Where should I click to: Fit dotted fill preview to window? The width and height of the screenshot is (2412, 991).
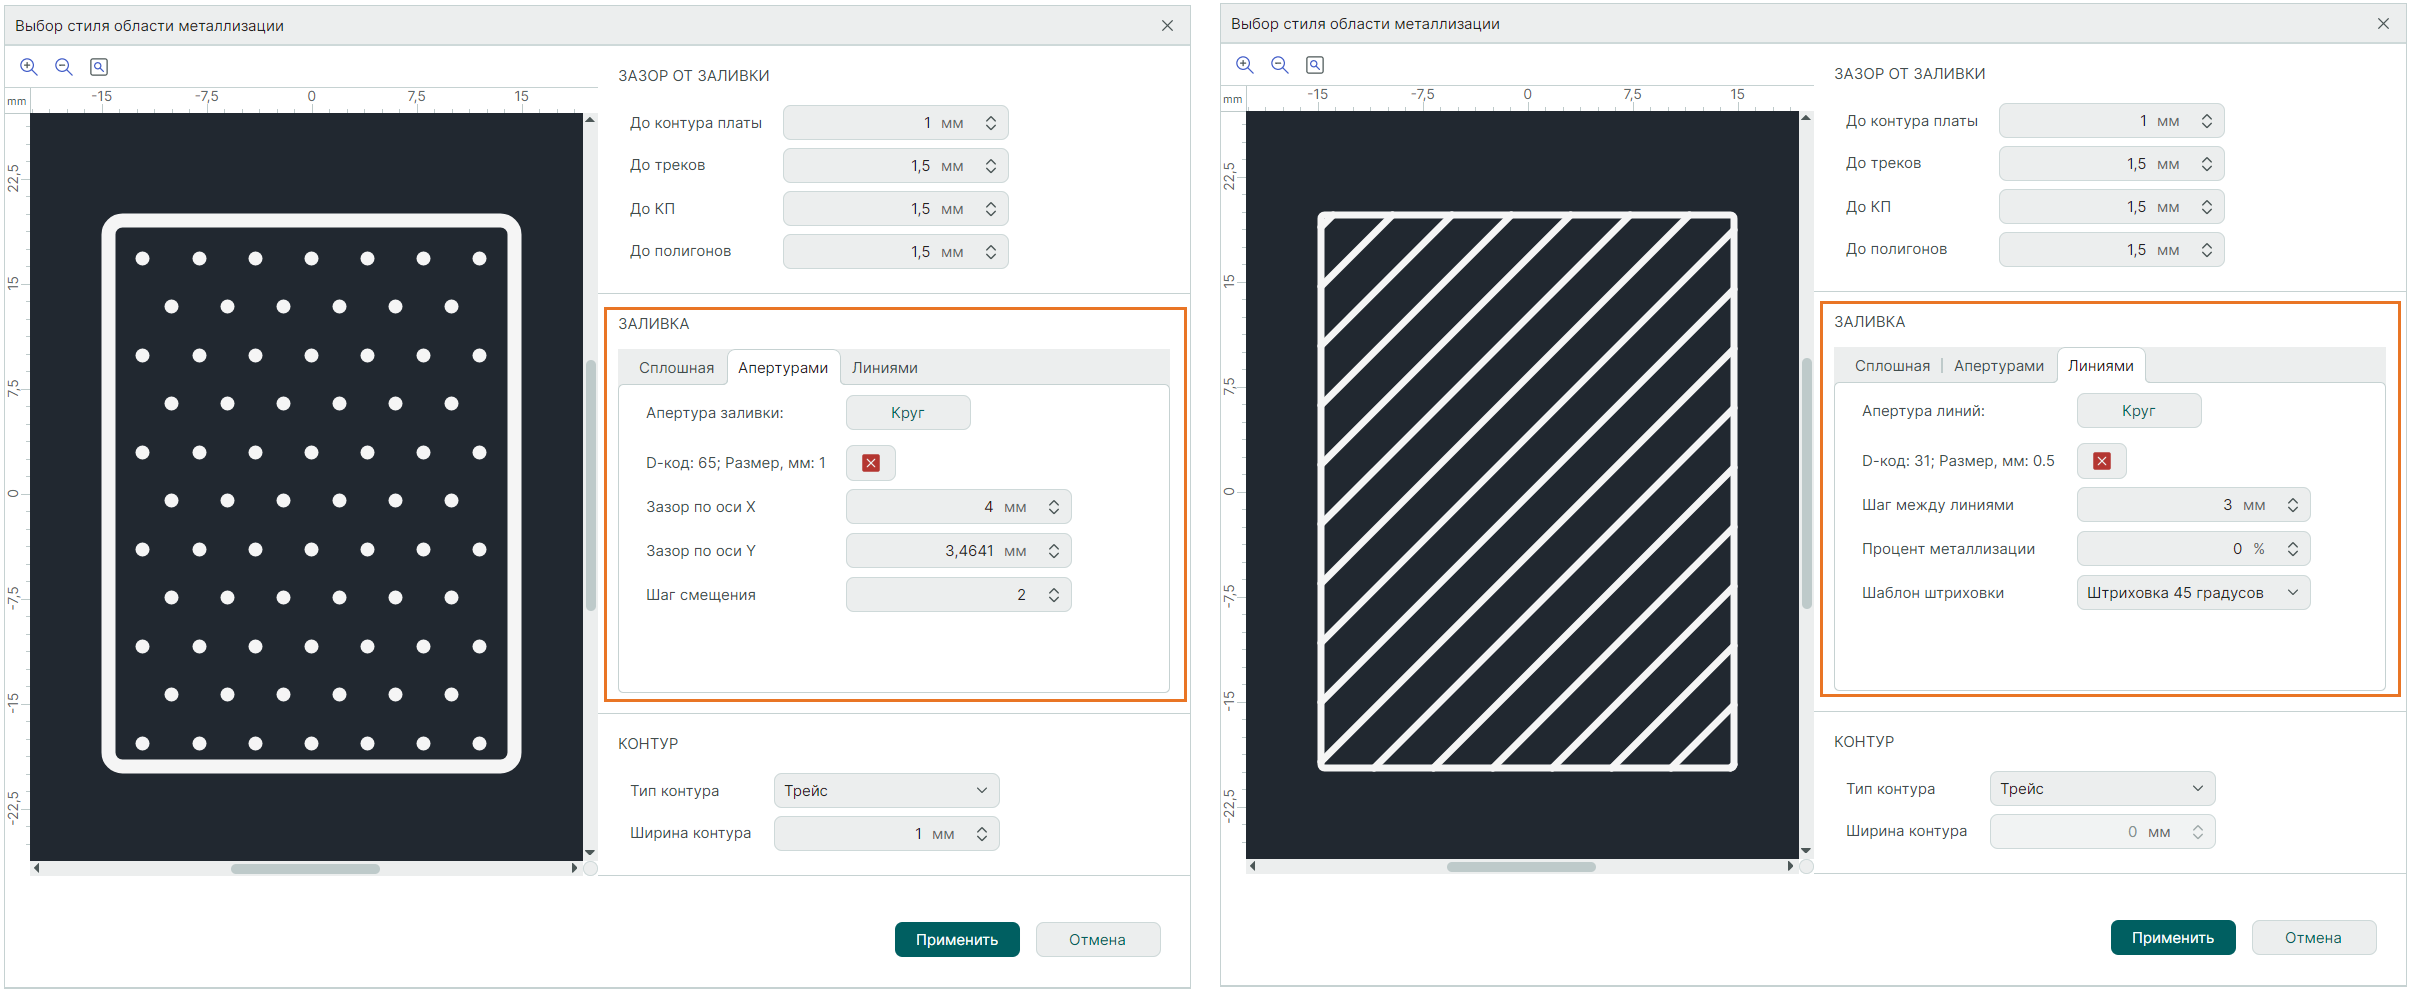[x=99, y=67]
